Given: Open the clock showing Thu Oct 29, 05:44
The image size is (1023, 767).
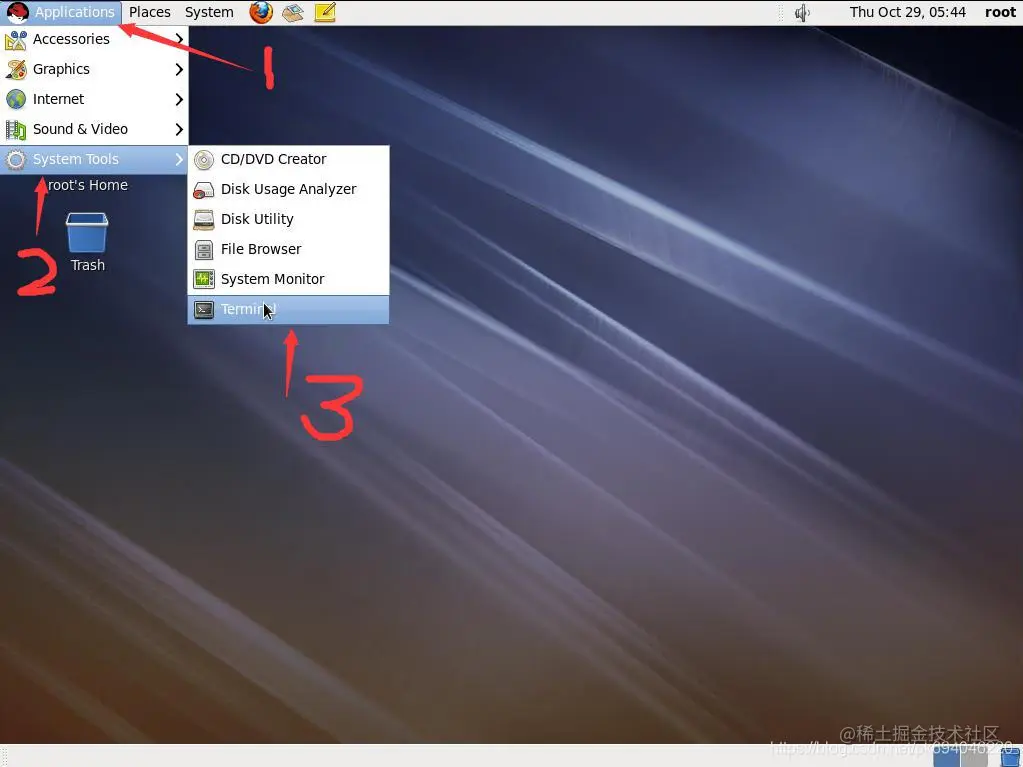Looking at the screenshot, I should [x=907, y=12].
